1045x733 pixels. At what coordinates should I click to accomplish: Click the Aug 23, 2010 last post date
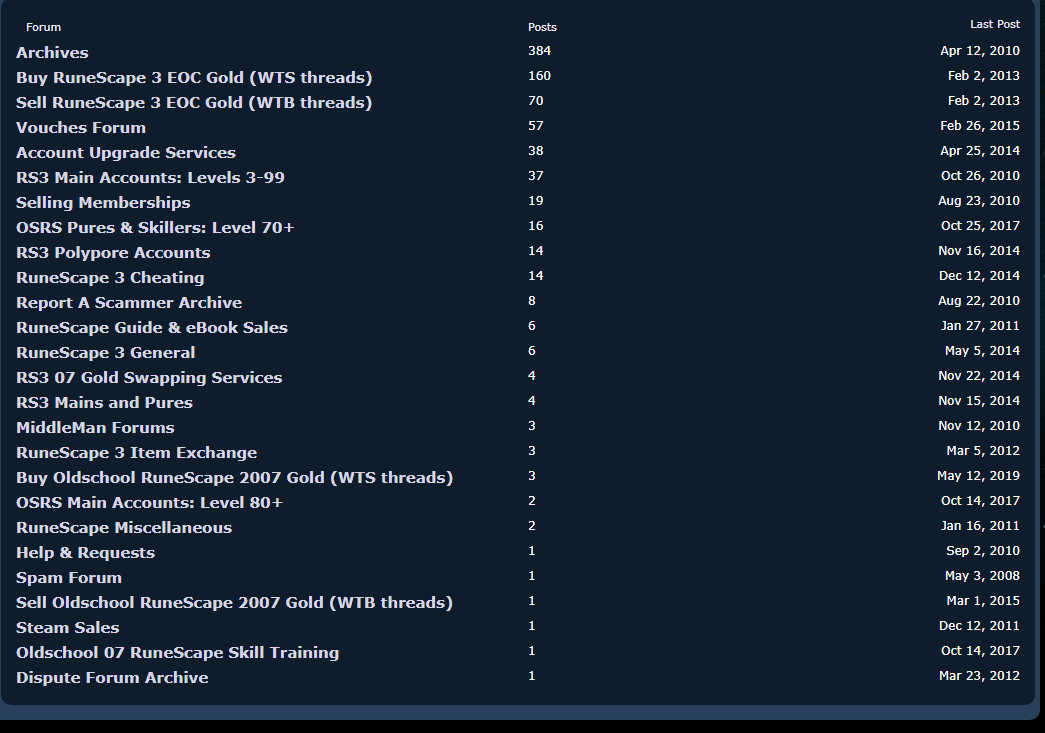point(979,201)
